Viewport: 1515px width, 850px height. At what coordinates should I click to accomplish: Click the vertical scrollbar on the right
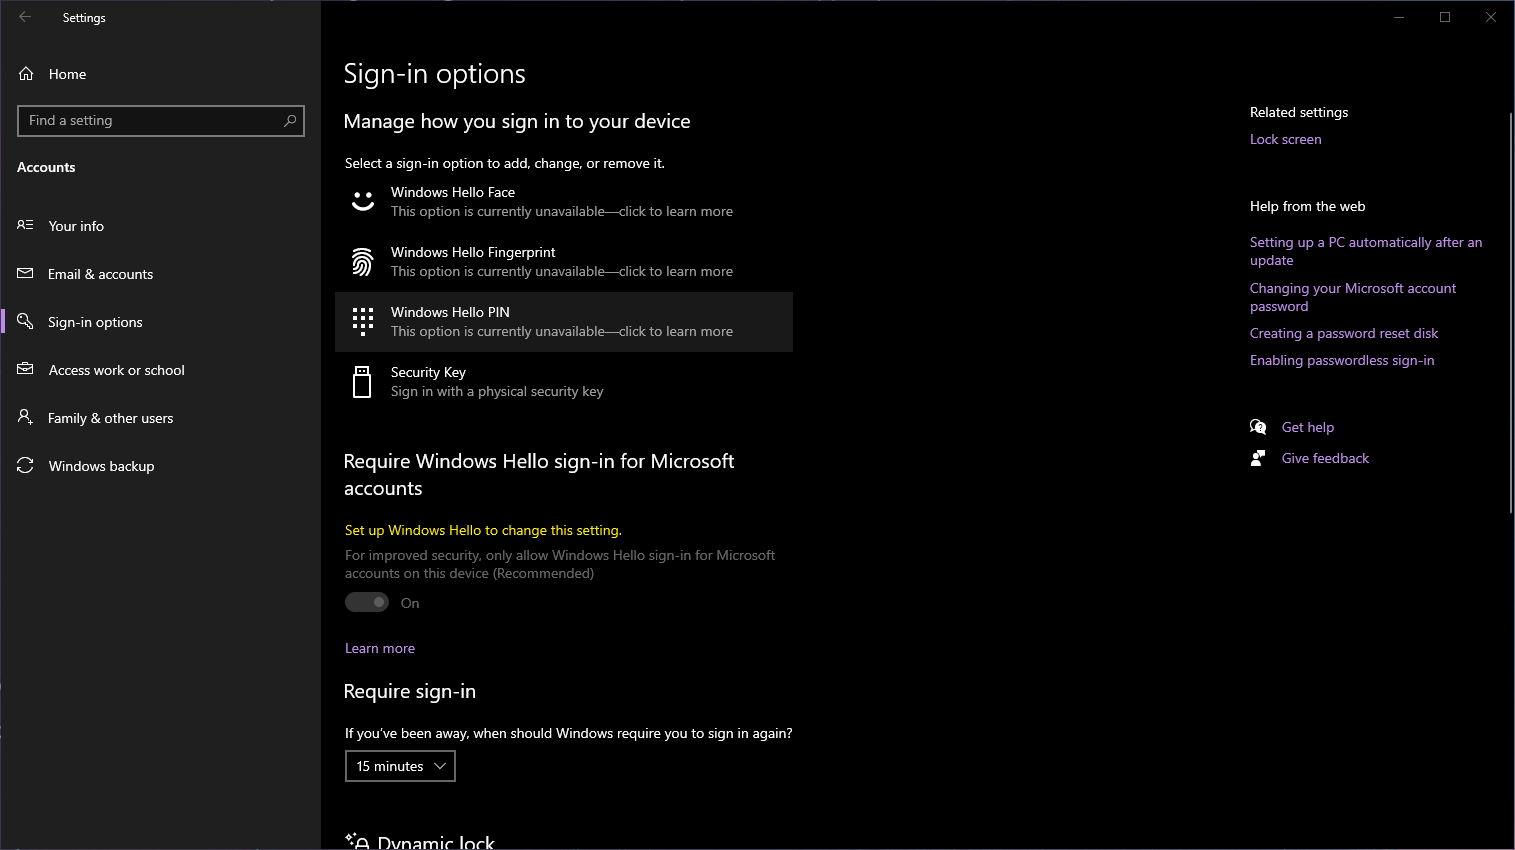click(x=1510, y=312)
